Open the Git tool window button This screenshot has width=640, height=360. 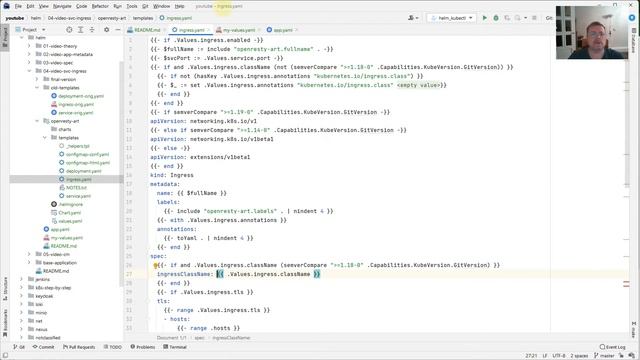click(19, 347)
